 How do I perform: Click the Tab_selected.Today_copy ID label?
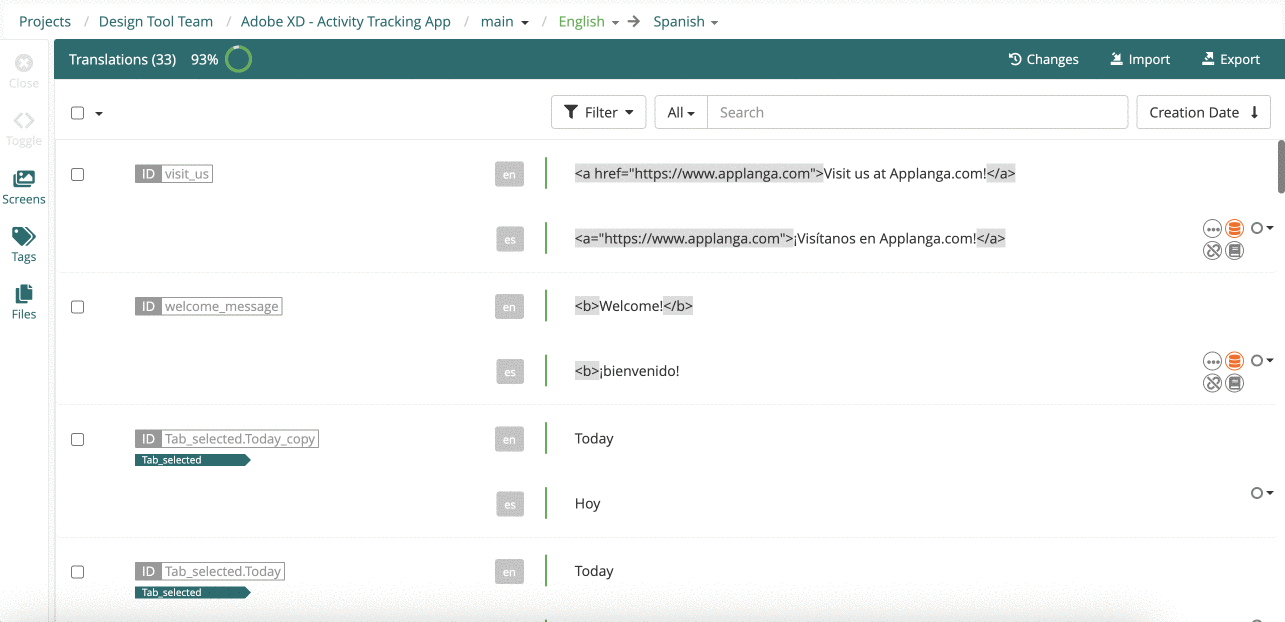click(227, 439)
